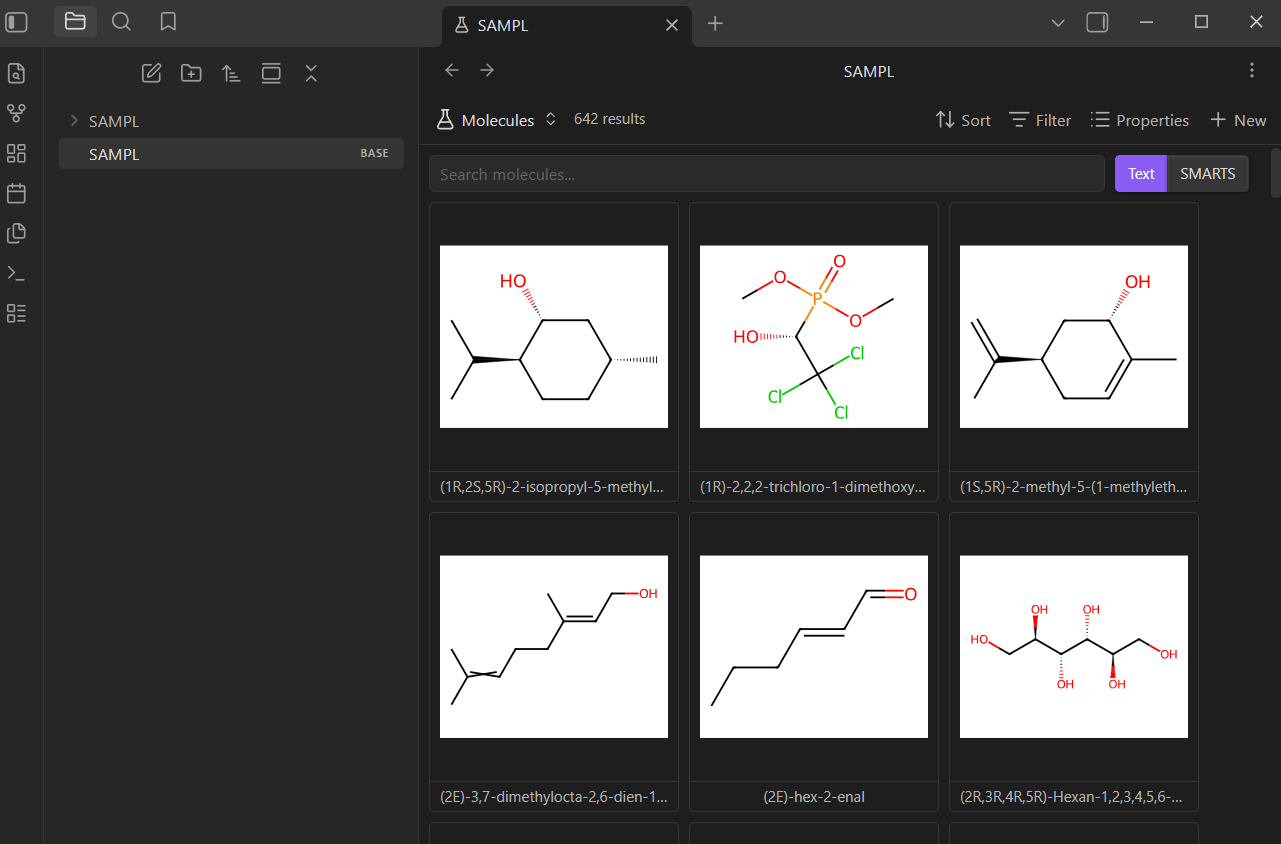Switch search mode to SMARTS
Screen dimensions: 1281x844
click(x=1208, y=174)
